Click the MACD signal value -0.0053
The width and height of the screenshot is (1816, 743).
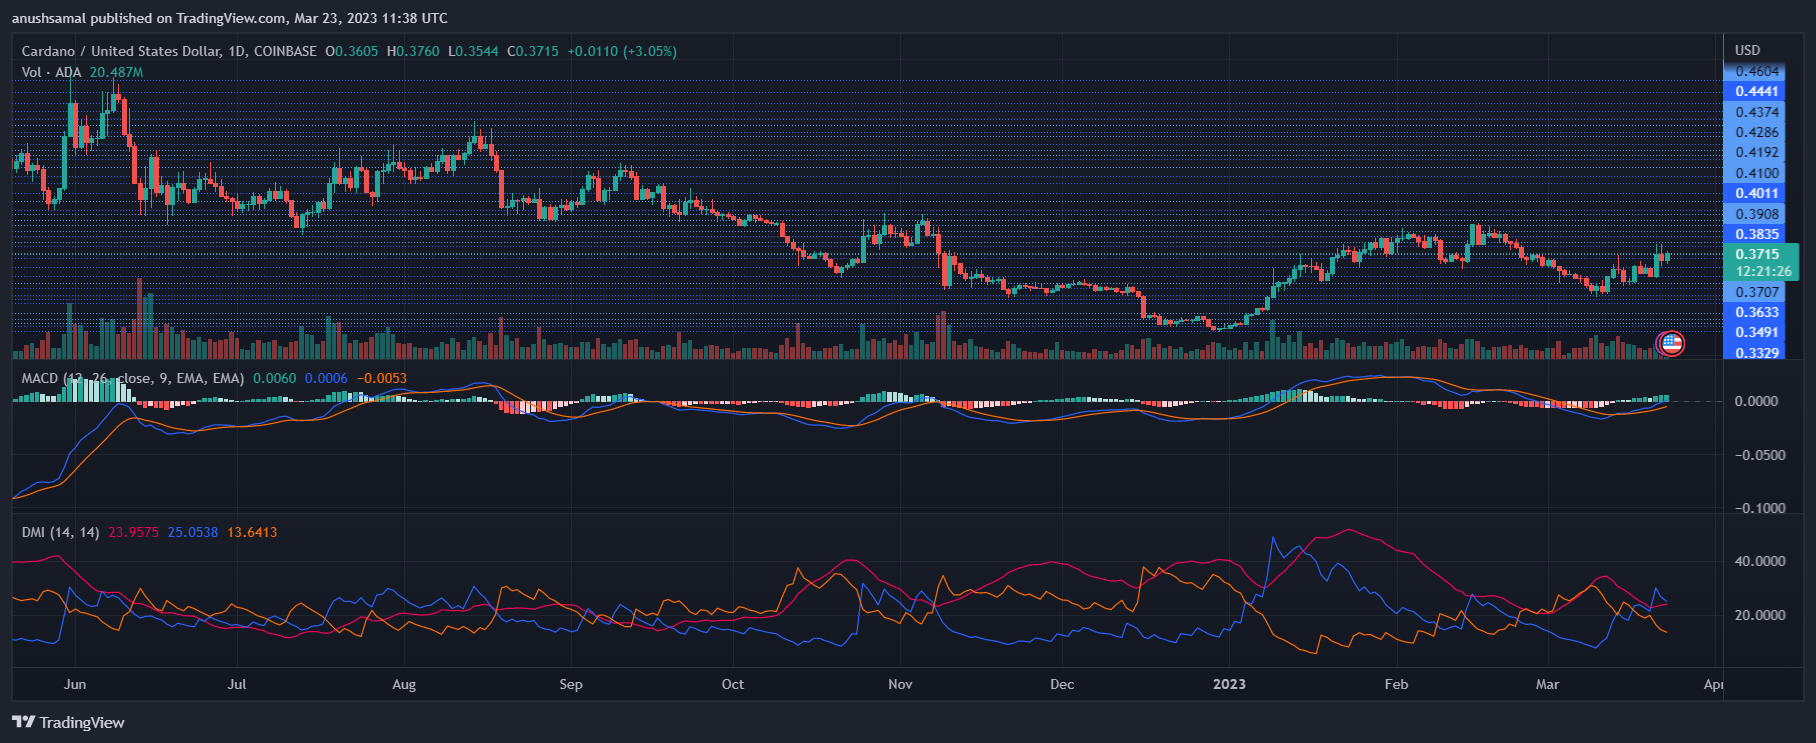tap(382, 378)
